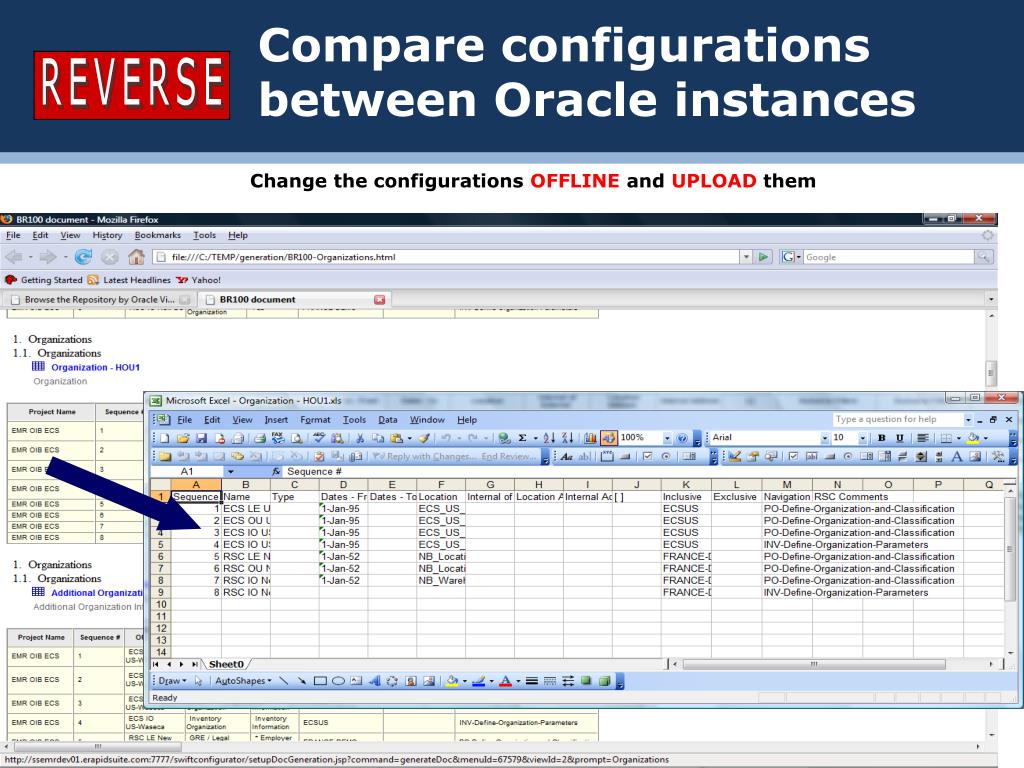This screenshot has width=1024, height=768.
Task: Click the Excel horizontal scrollbar
Action: (814, 664)
